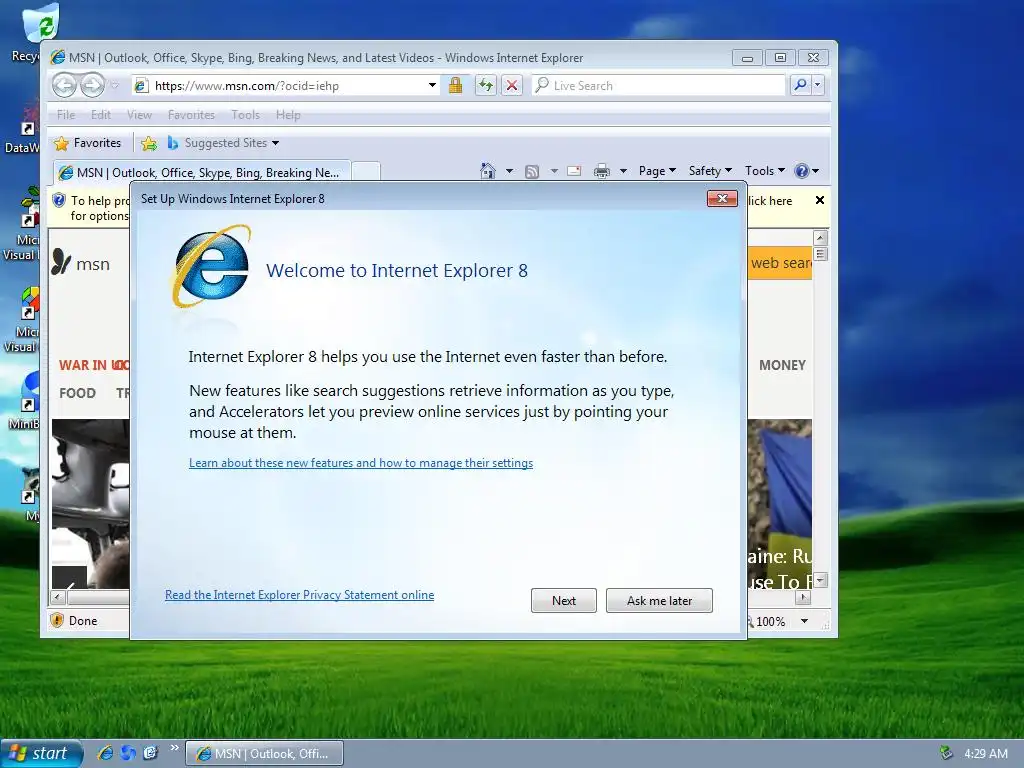Click the Ukraine news image on the right

pyautogui.click(x=780, y=504)
